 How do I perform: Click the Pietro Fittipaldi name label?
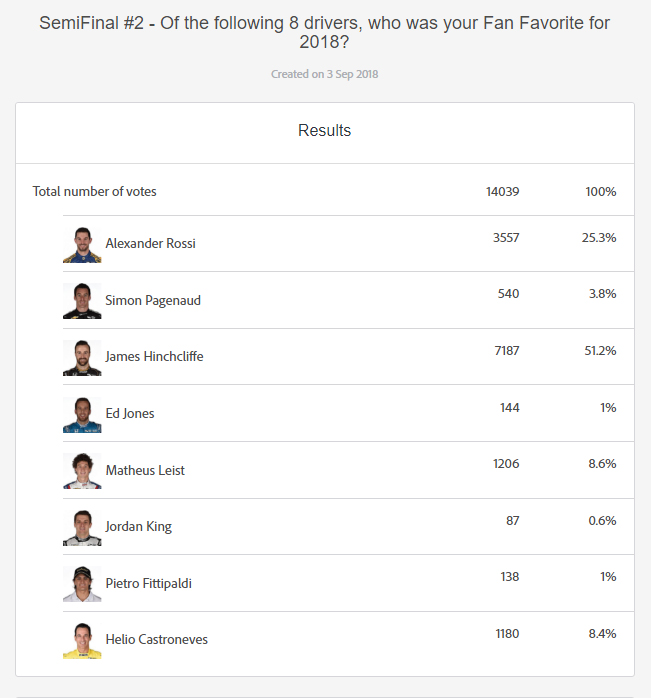pos(148,584)
